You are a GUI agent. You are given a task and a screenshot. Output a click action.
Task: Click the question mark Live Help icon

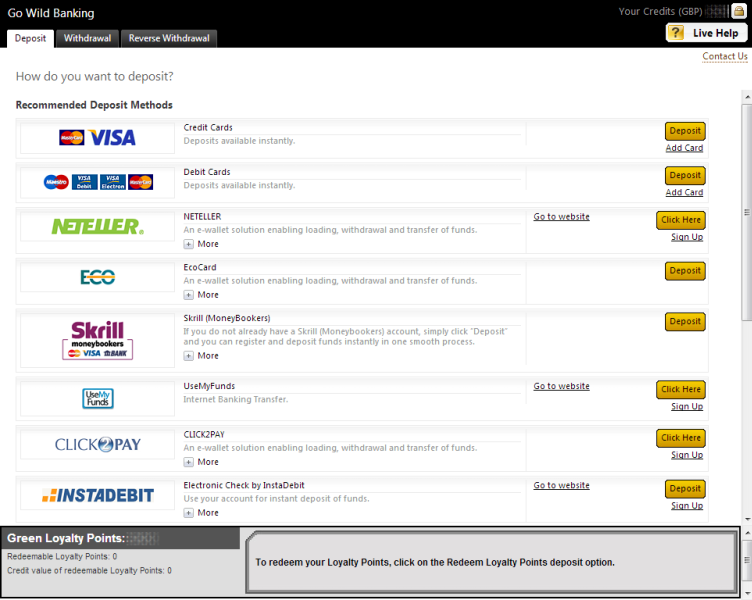pos(676,33)
